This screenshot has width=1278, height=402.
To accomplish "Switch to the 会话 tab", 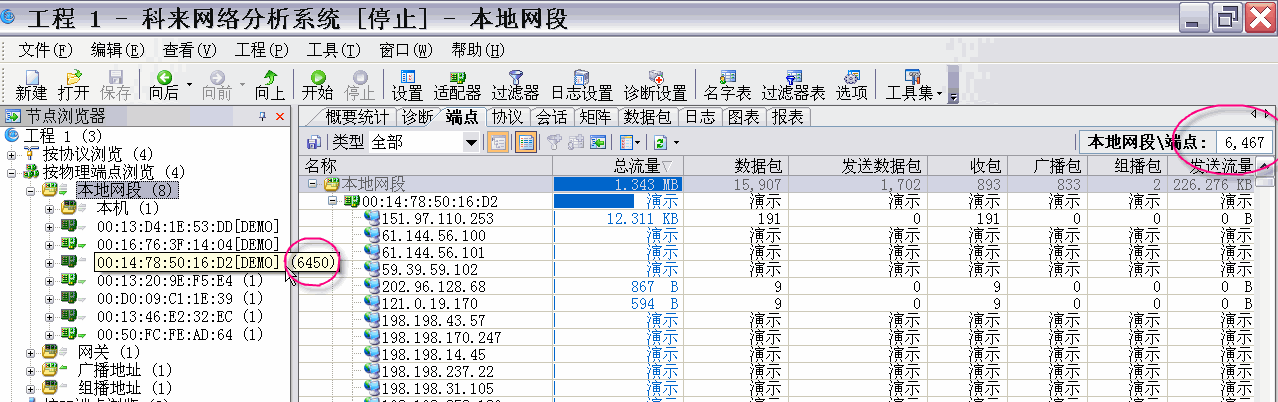I will [551, 117].
